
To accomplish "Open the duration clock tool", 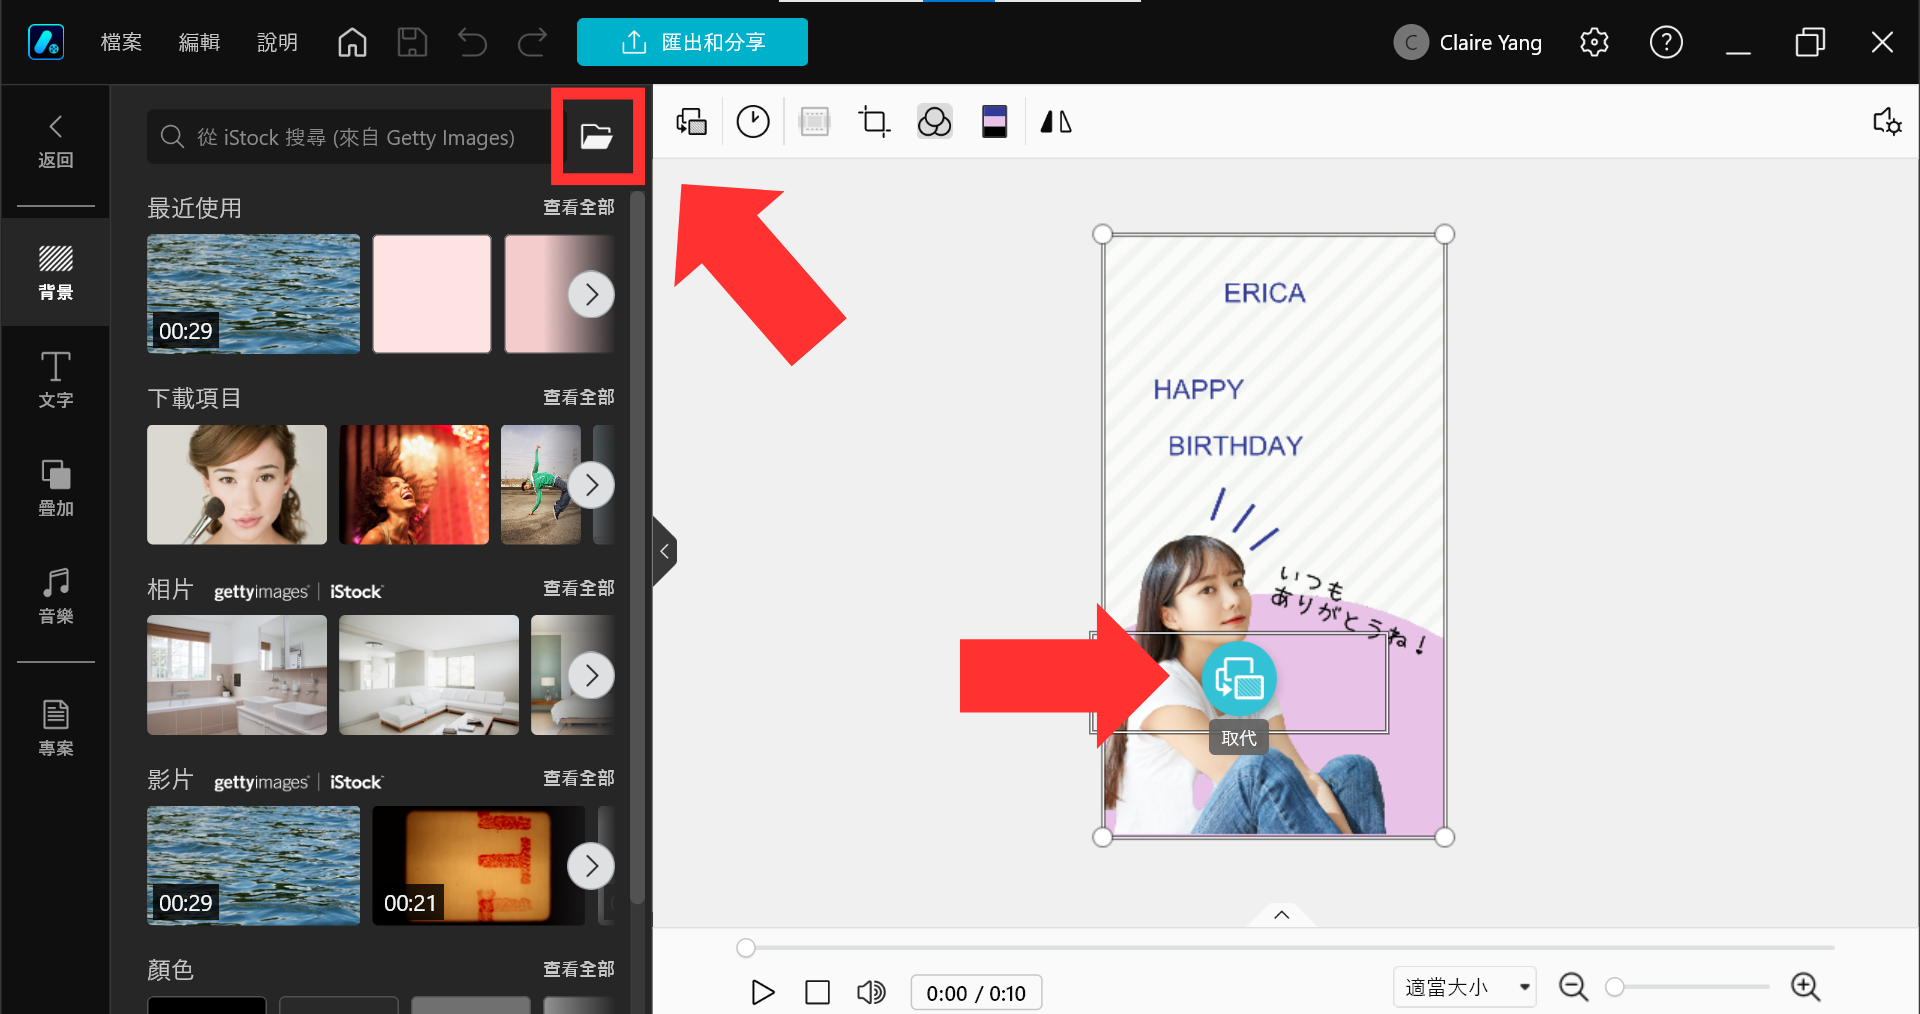I will pos(753,122).
